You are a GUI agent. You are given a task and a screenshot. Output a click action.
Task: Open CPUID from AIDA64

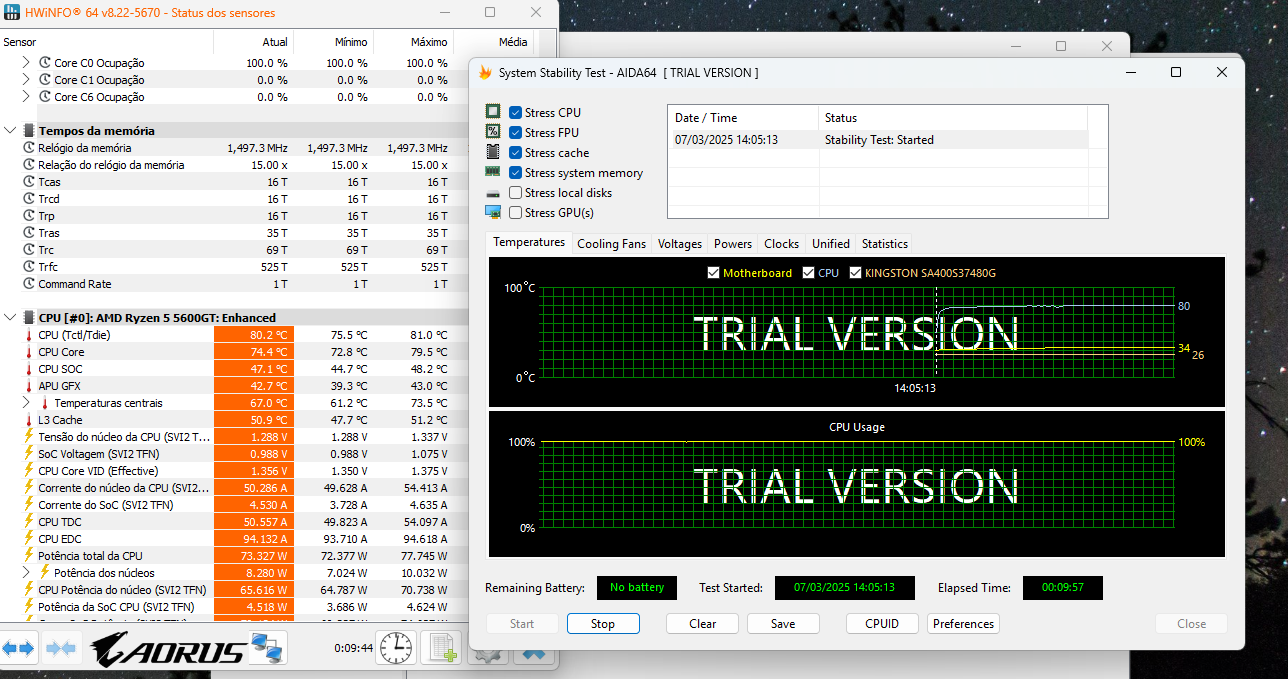[x=882, y=623]
